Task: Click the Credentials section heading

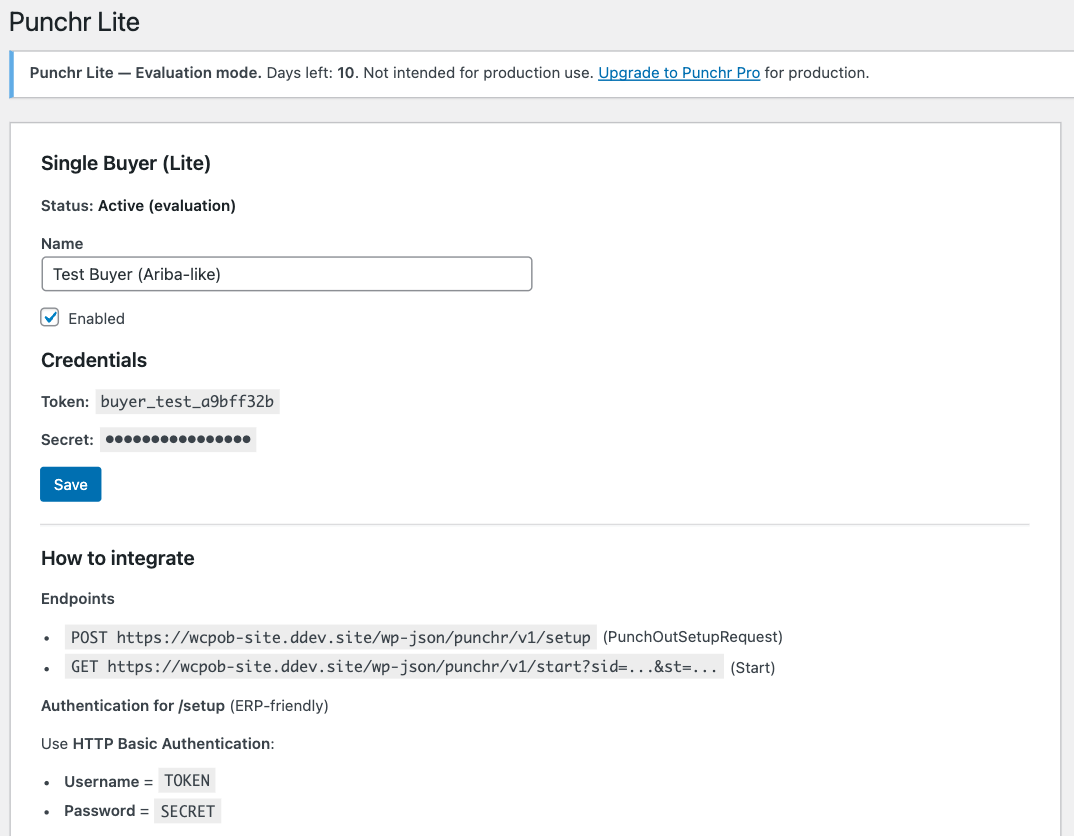Action: 94,361
